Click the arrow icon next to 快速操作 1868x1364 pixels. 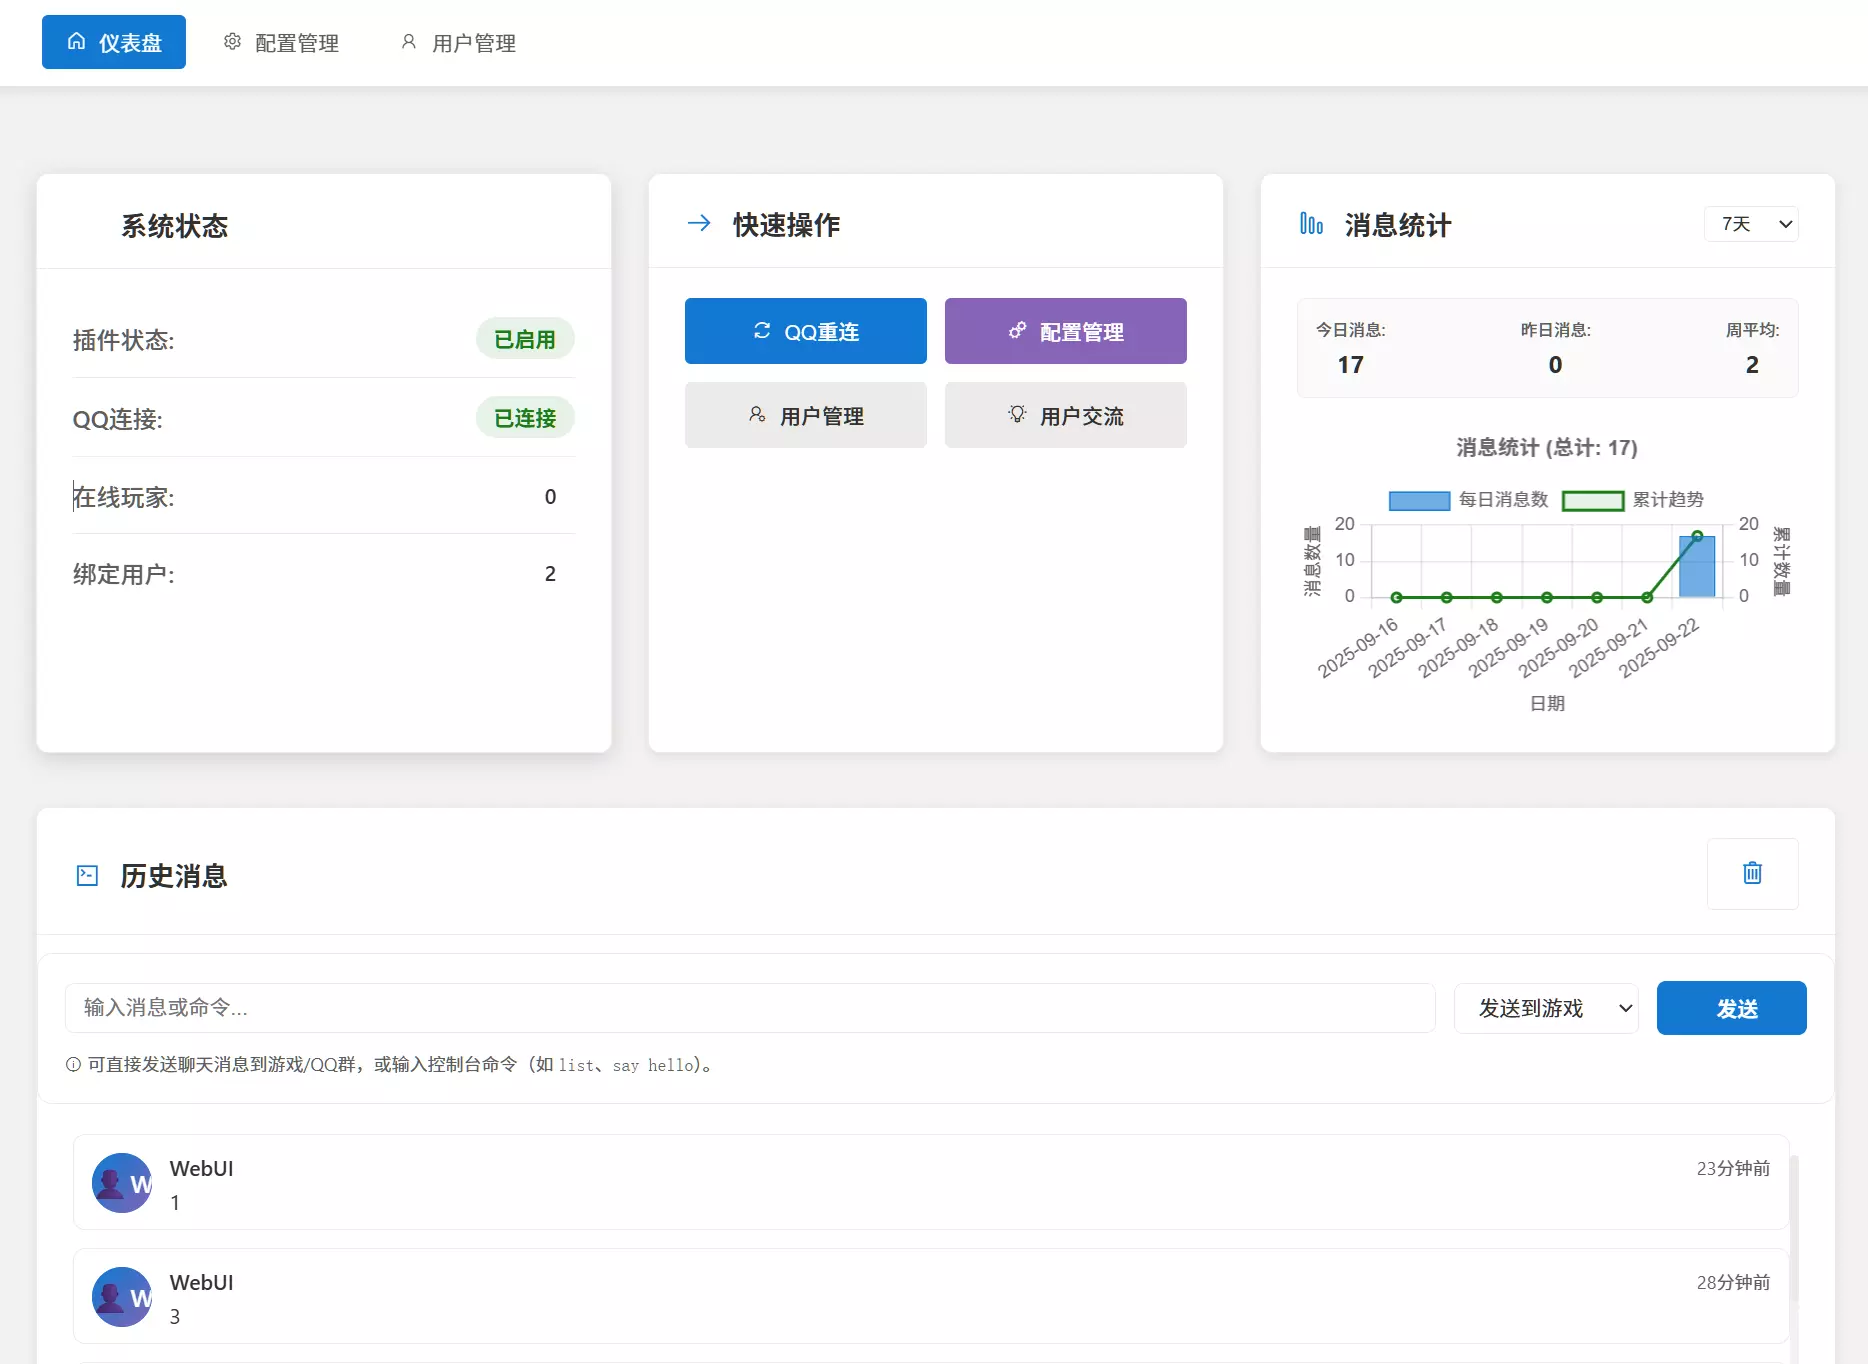[x=699, y=223]
